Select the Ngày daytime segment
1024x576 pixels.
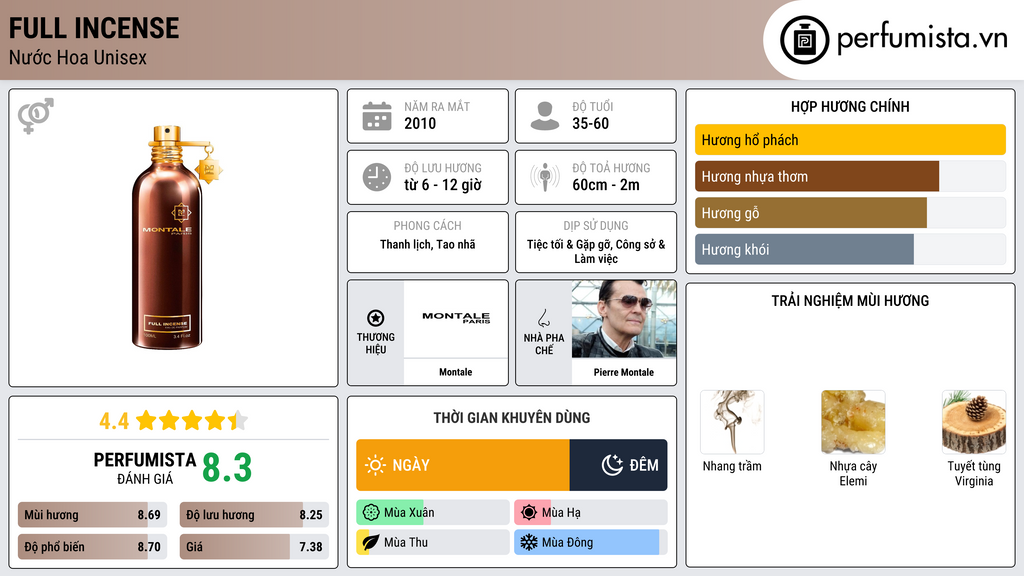click(463, 465)
